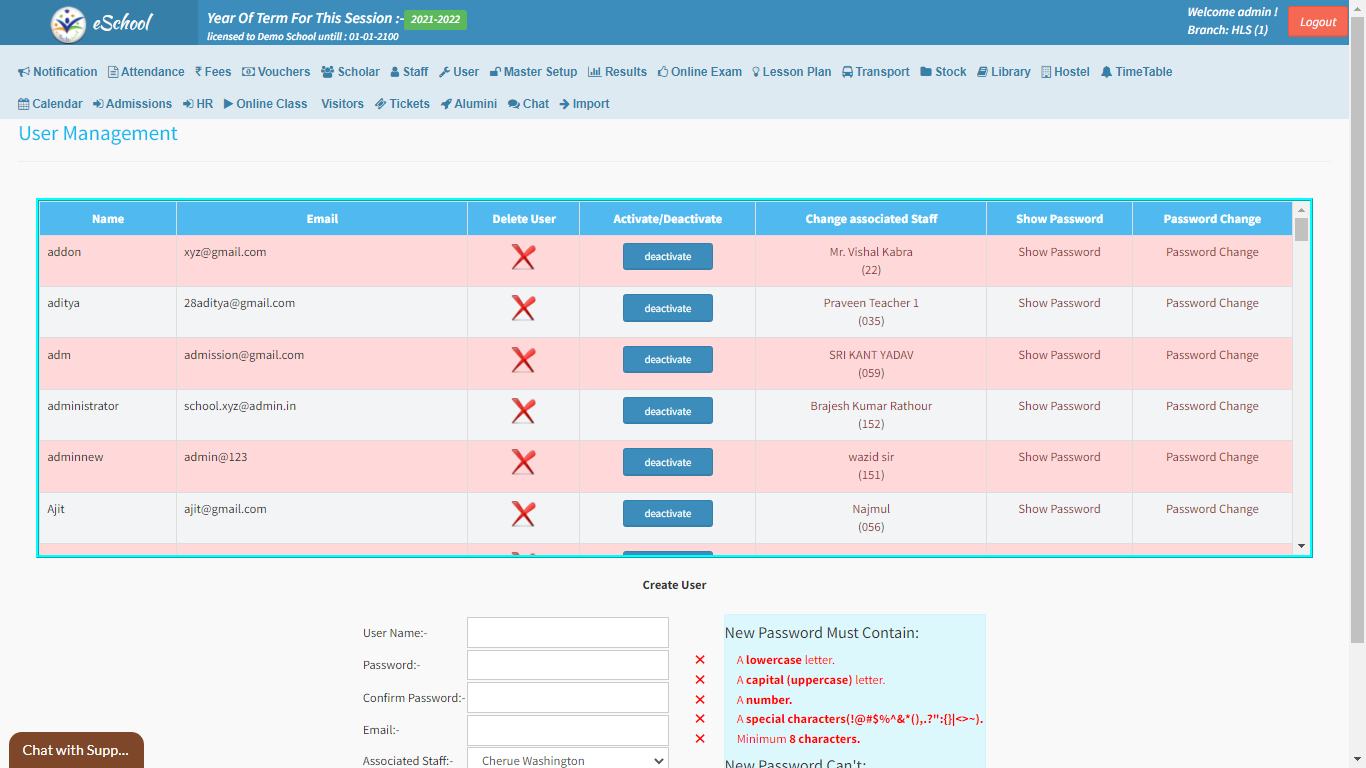Delete the administrator user row
This screenshot has height=768, width=1366.
[523, 411]
